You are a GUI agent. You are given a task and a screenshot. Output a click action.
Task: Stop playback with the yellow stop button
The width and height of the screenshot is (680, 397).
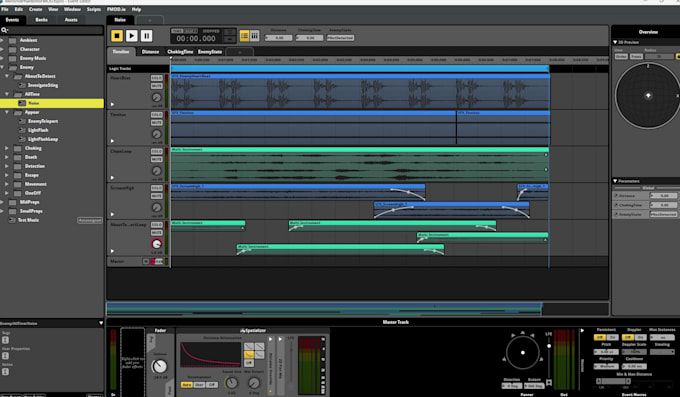coord(117,36)
